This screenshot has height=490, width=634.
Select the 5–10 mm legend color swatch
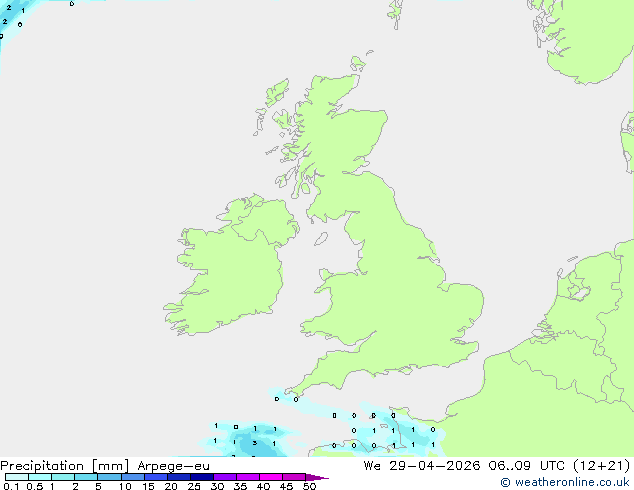109,477
